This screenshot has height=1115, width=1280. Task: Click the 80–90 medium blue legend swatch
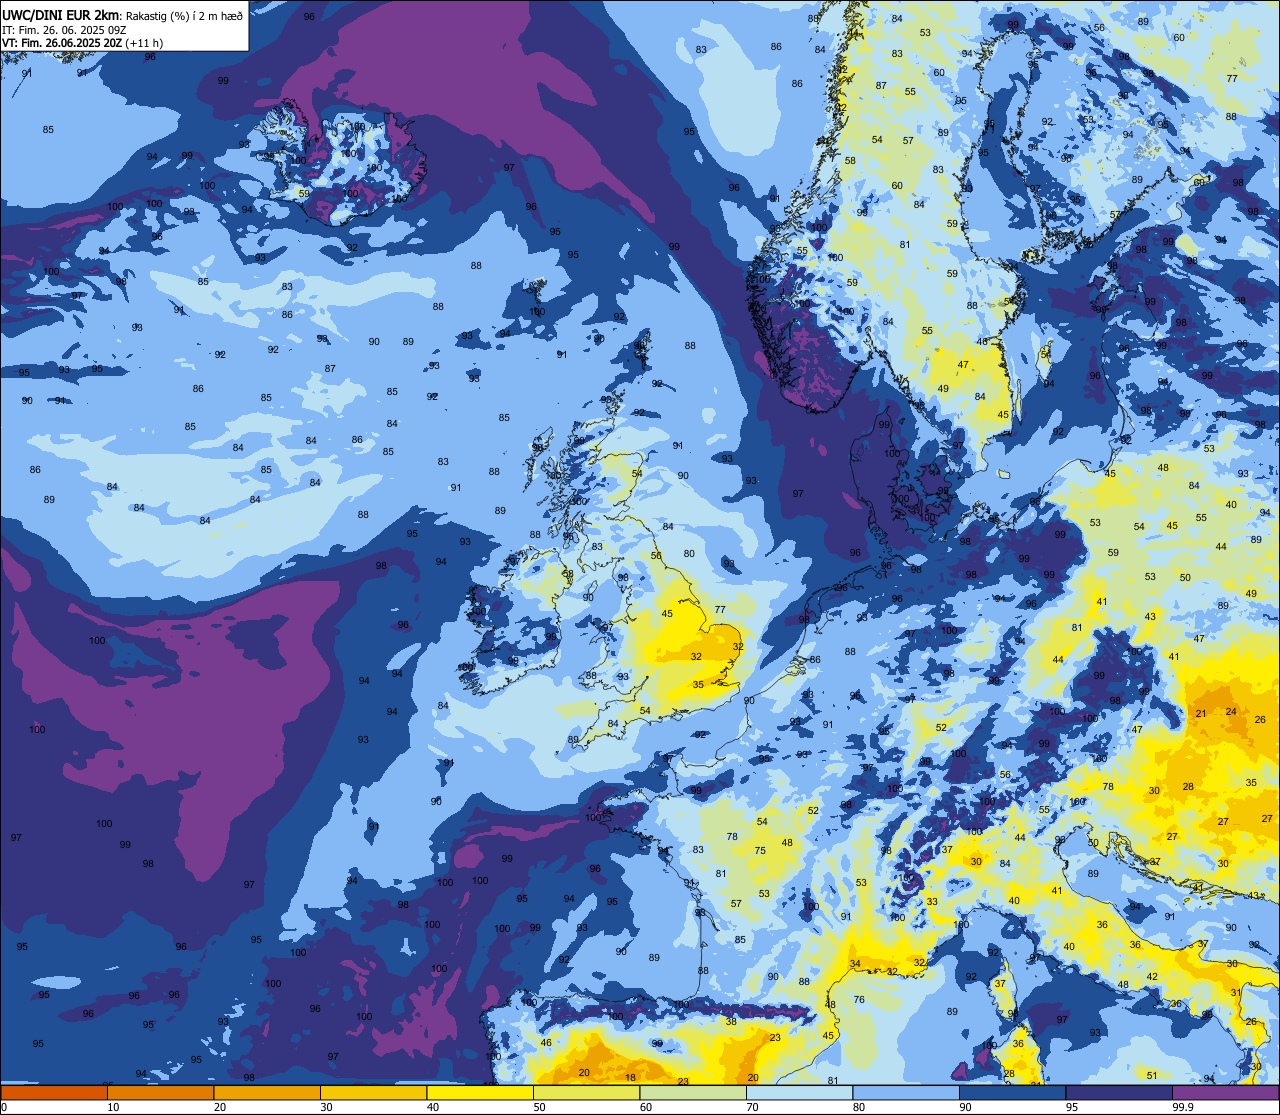coord(906,1093)
